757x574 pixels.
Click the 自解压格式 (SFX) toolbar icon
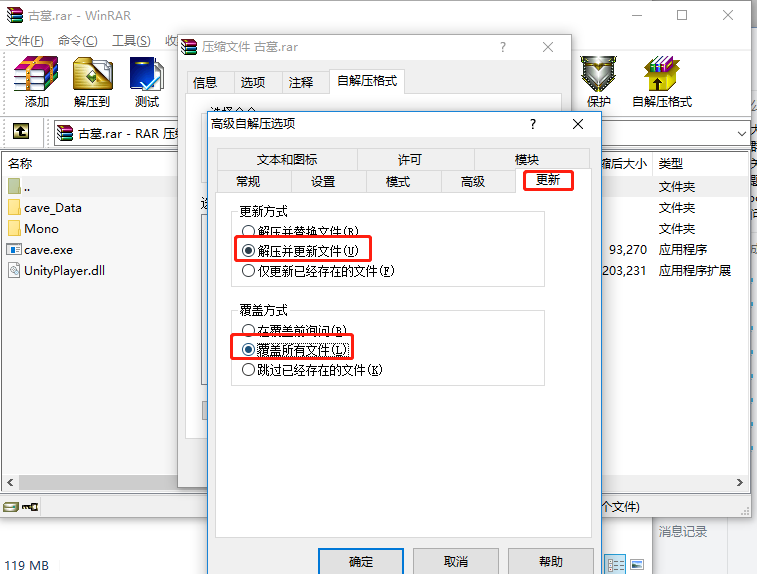661,73
